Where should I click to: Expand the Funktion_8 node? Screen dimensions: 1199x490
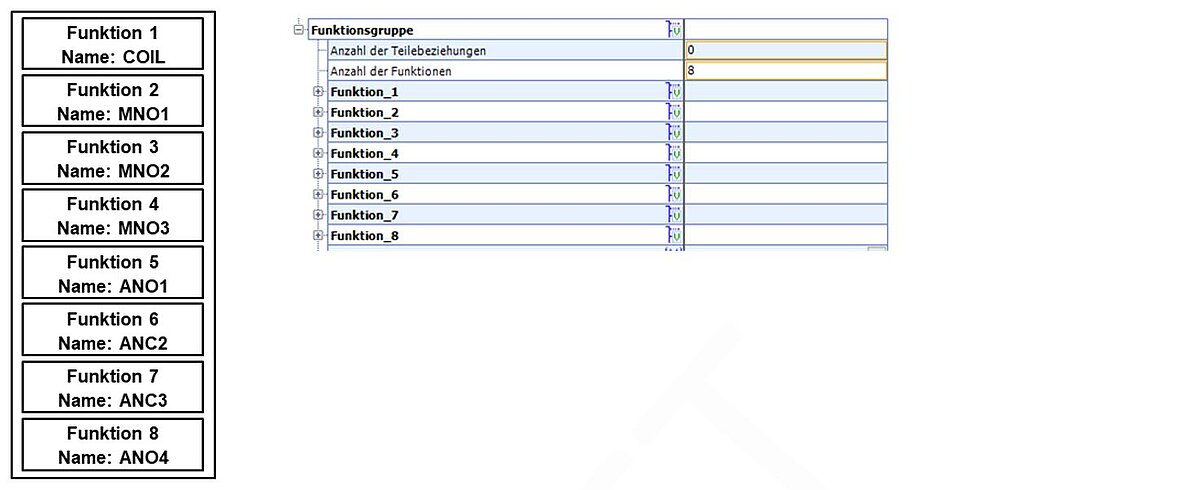point(318,236)
